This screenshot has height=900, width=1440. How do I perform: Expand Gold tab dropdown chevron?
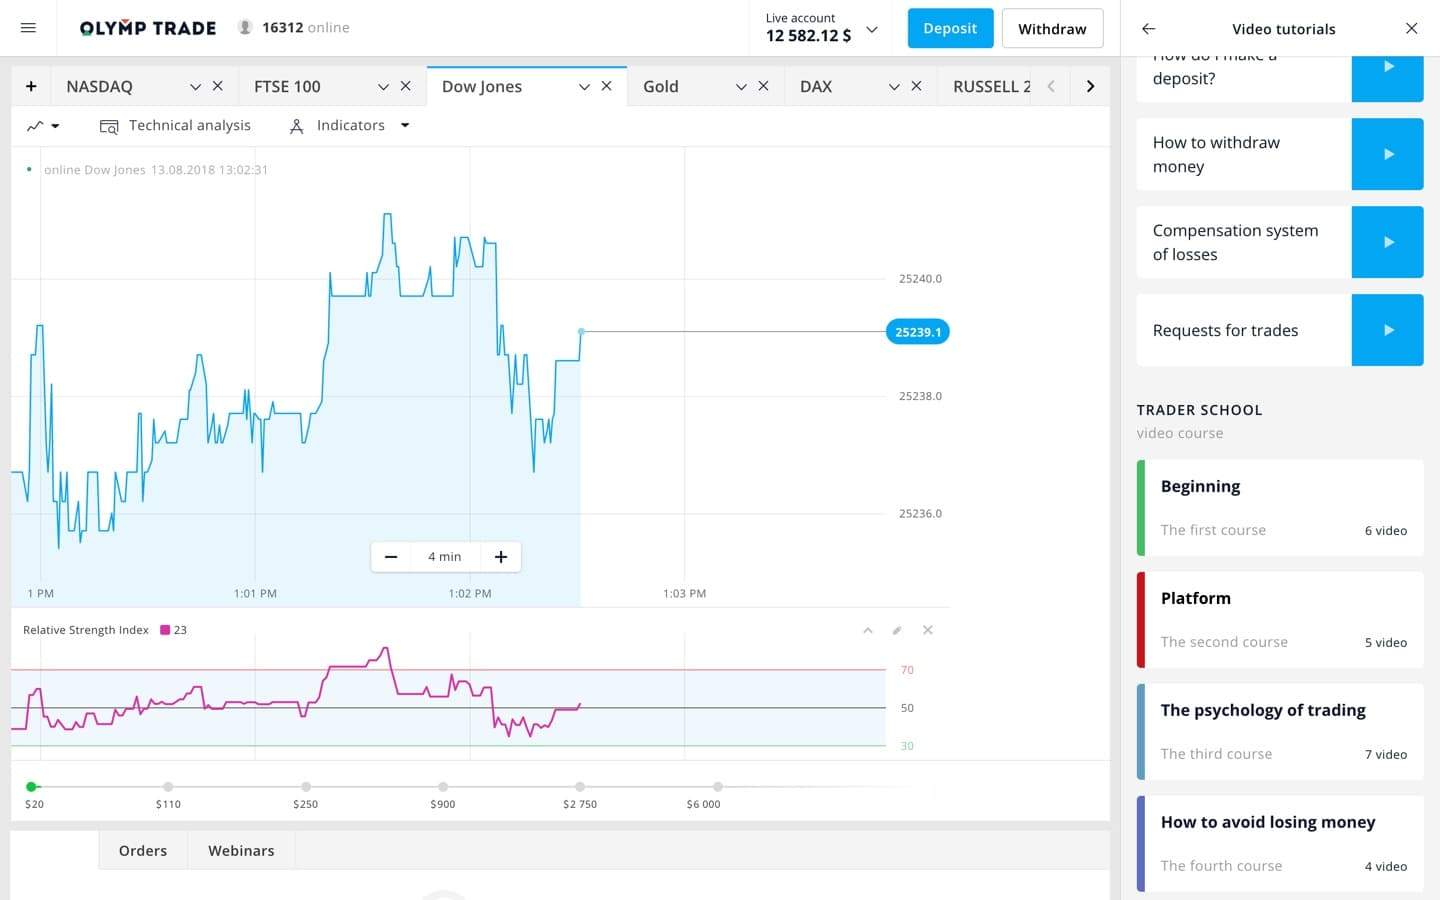coord(741,87)
